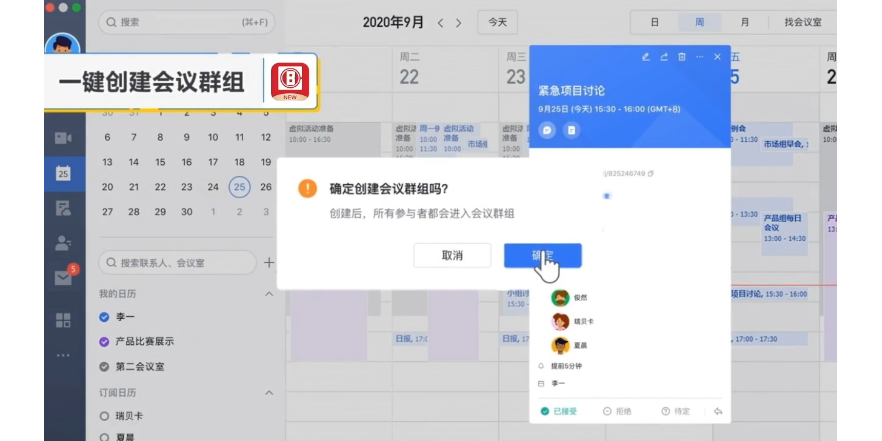Collapse the 订阅日历 section
882x441 pixels.
[x=268, y=393]
